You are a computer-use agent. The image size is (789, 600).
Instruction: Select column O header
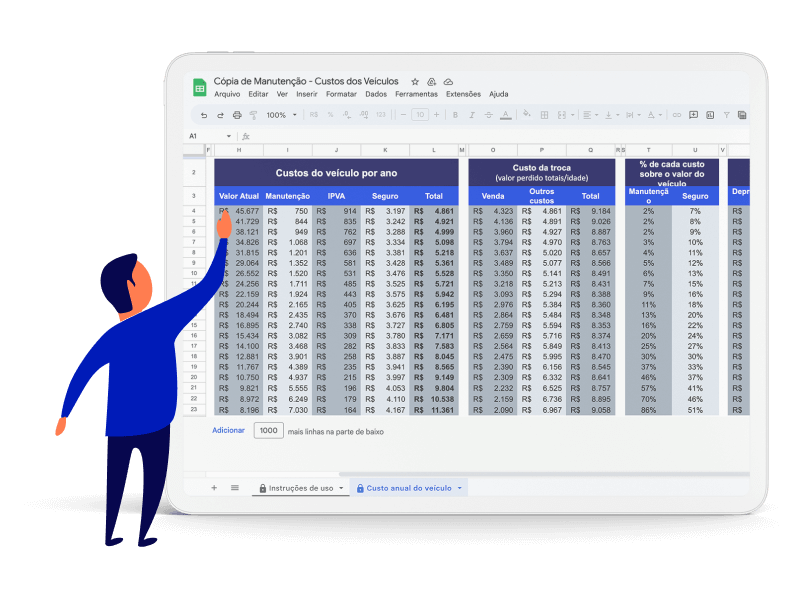493,150
